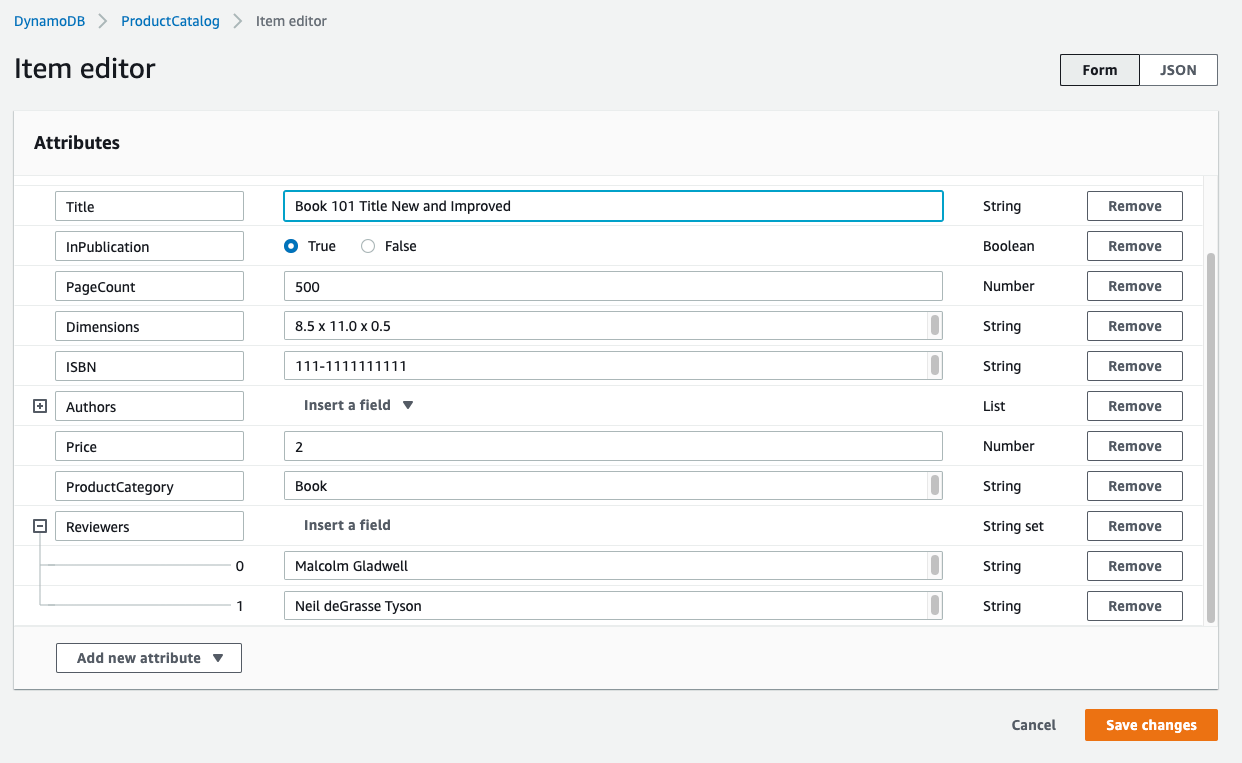The height and width of the screenshot is (763, 1242).
Task: Remove the Neil deGrasse Tyson entry
Action: tap(1135, 606)
